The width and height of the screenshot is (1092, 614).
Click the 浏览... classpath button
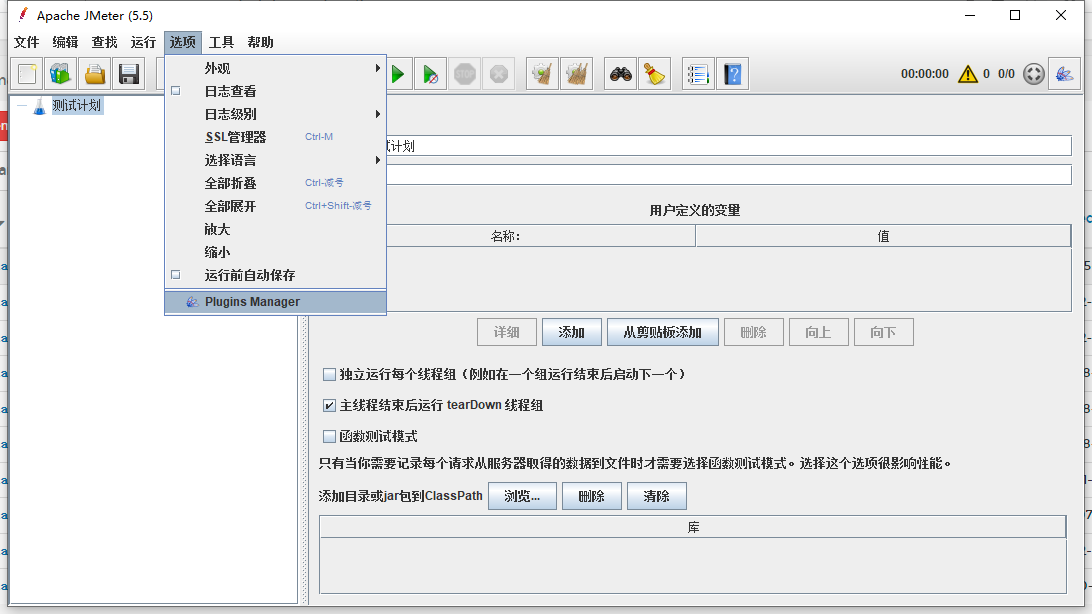(x=522, y=496)
